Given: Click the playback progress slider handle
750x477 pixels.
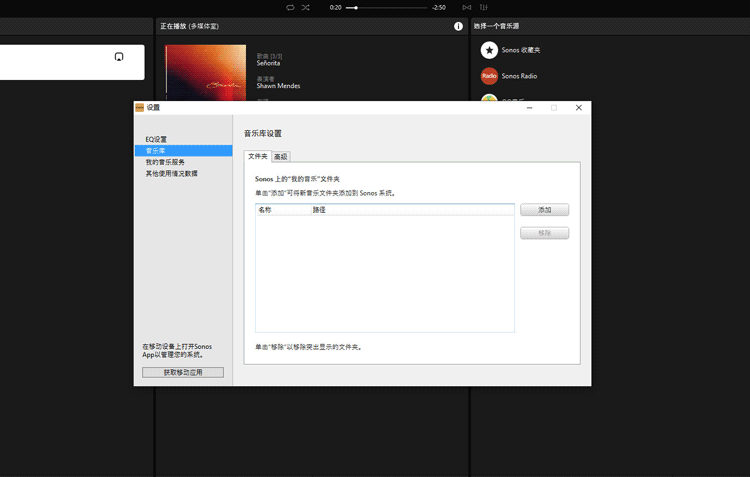Looking at the screenshot, I should (356, 8).
